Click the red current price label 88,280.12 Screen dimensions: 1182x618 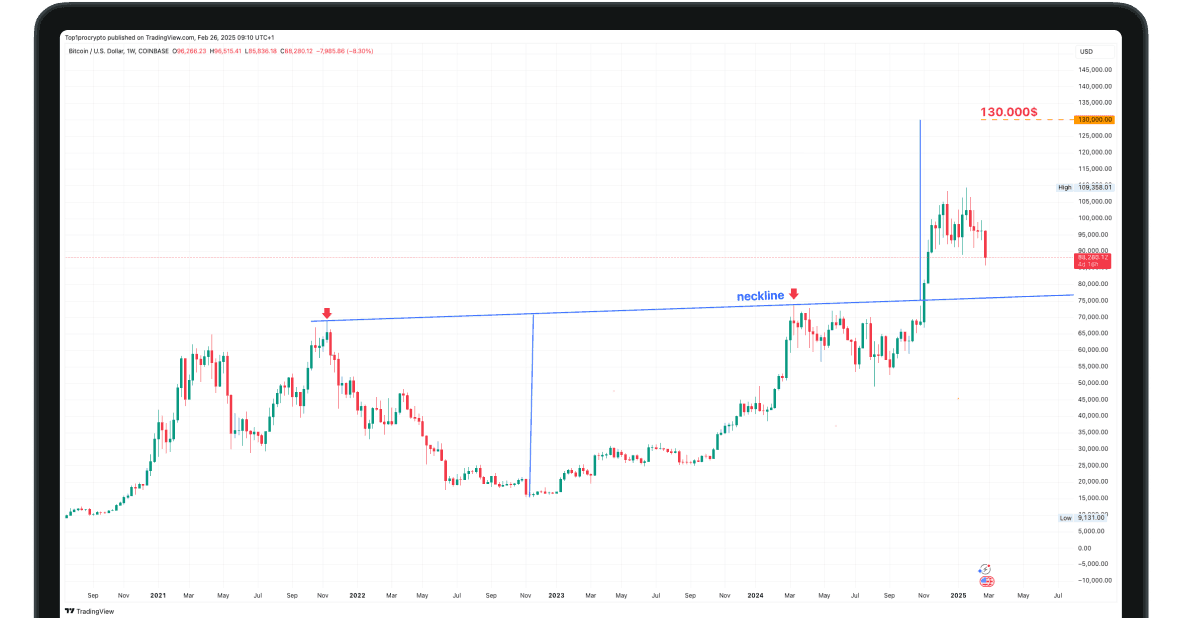(1092, 261)
